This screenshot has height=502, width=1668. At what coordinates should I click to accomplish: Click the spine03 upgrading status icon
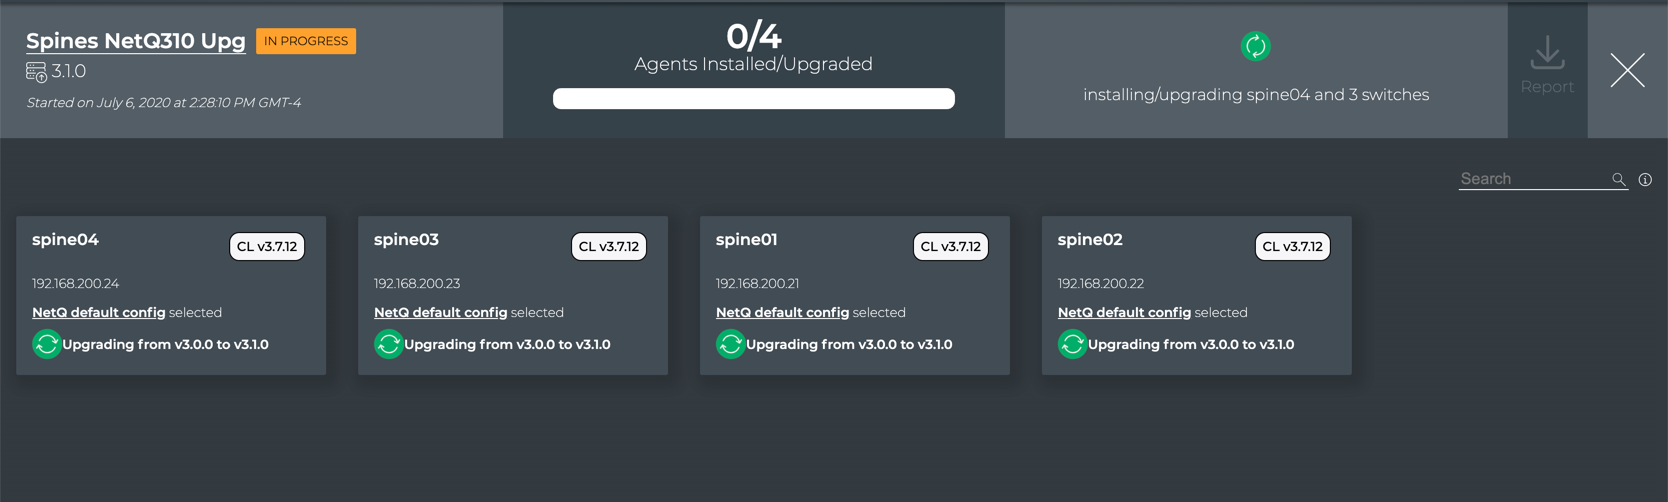388,344
